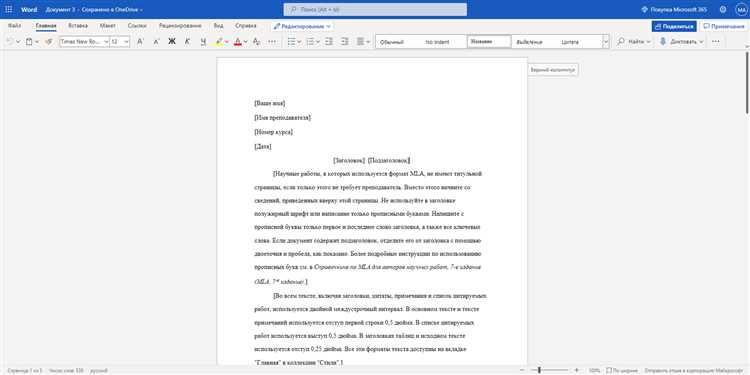Click the По ширине fit-width button
This screenshot has height=375, width=750.
[622, 371]
